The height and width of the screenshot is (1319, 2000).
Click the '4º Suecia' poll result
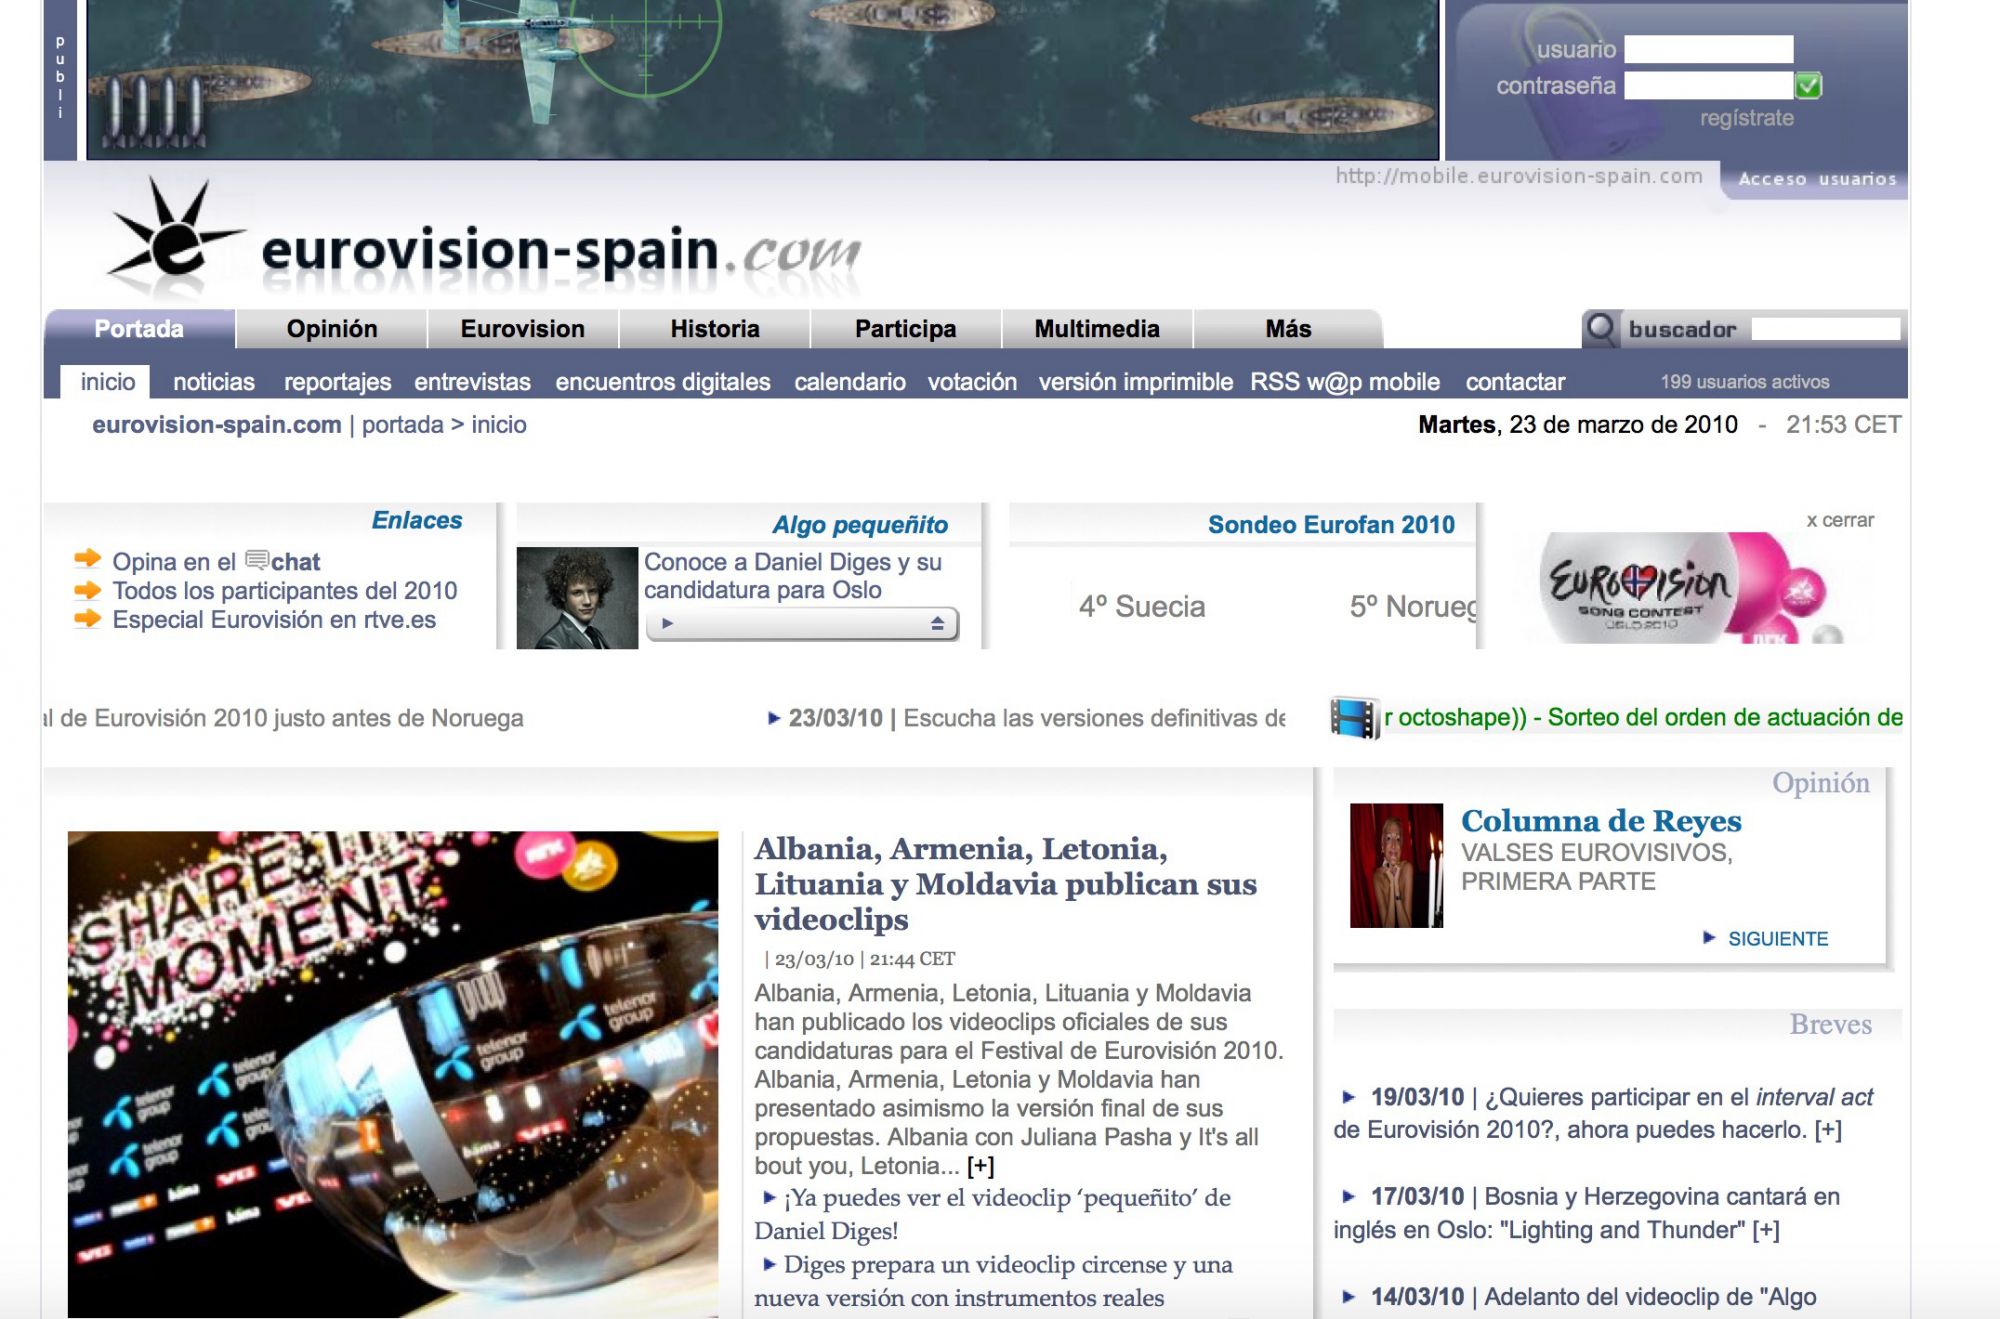coord(1142,607)
